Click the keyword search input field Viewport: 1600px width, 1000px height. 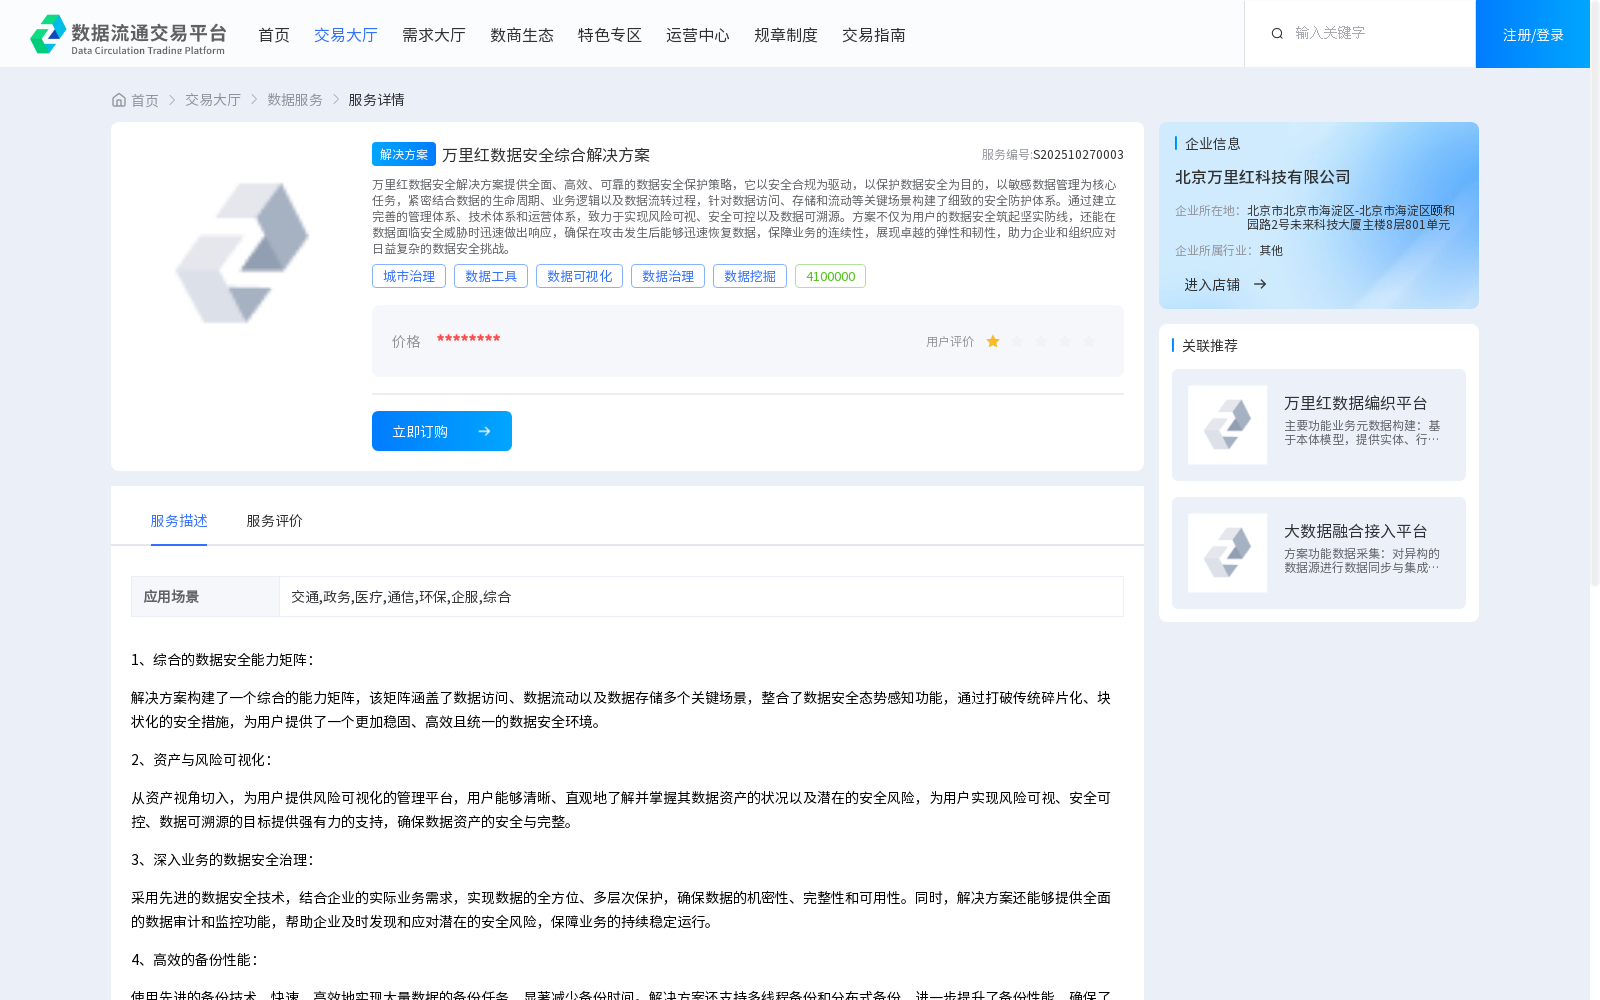pyautogui.click(x=1375, y=34)
